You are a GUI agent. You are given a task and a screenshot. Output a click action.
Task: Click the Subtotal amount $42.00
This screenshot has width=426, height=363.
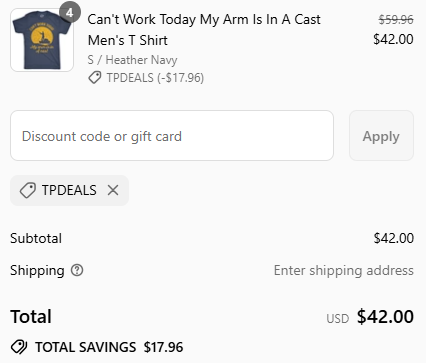click(x=394, y=238)
